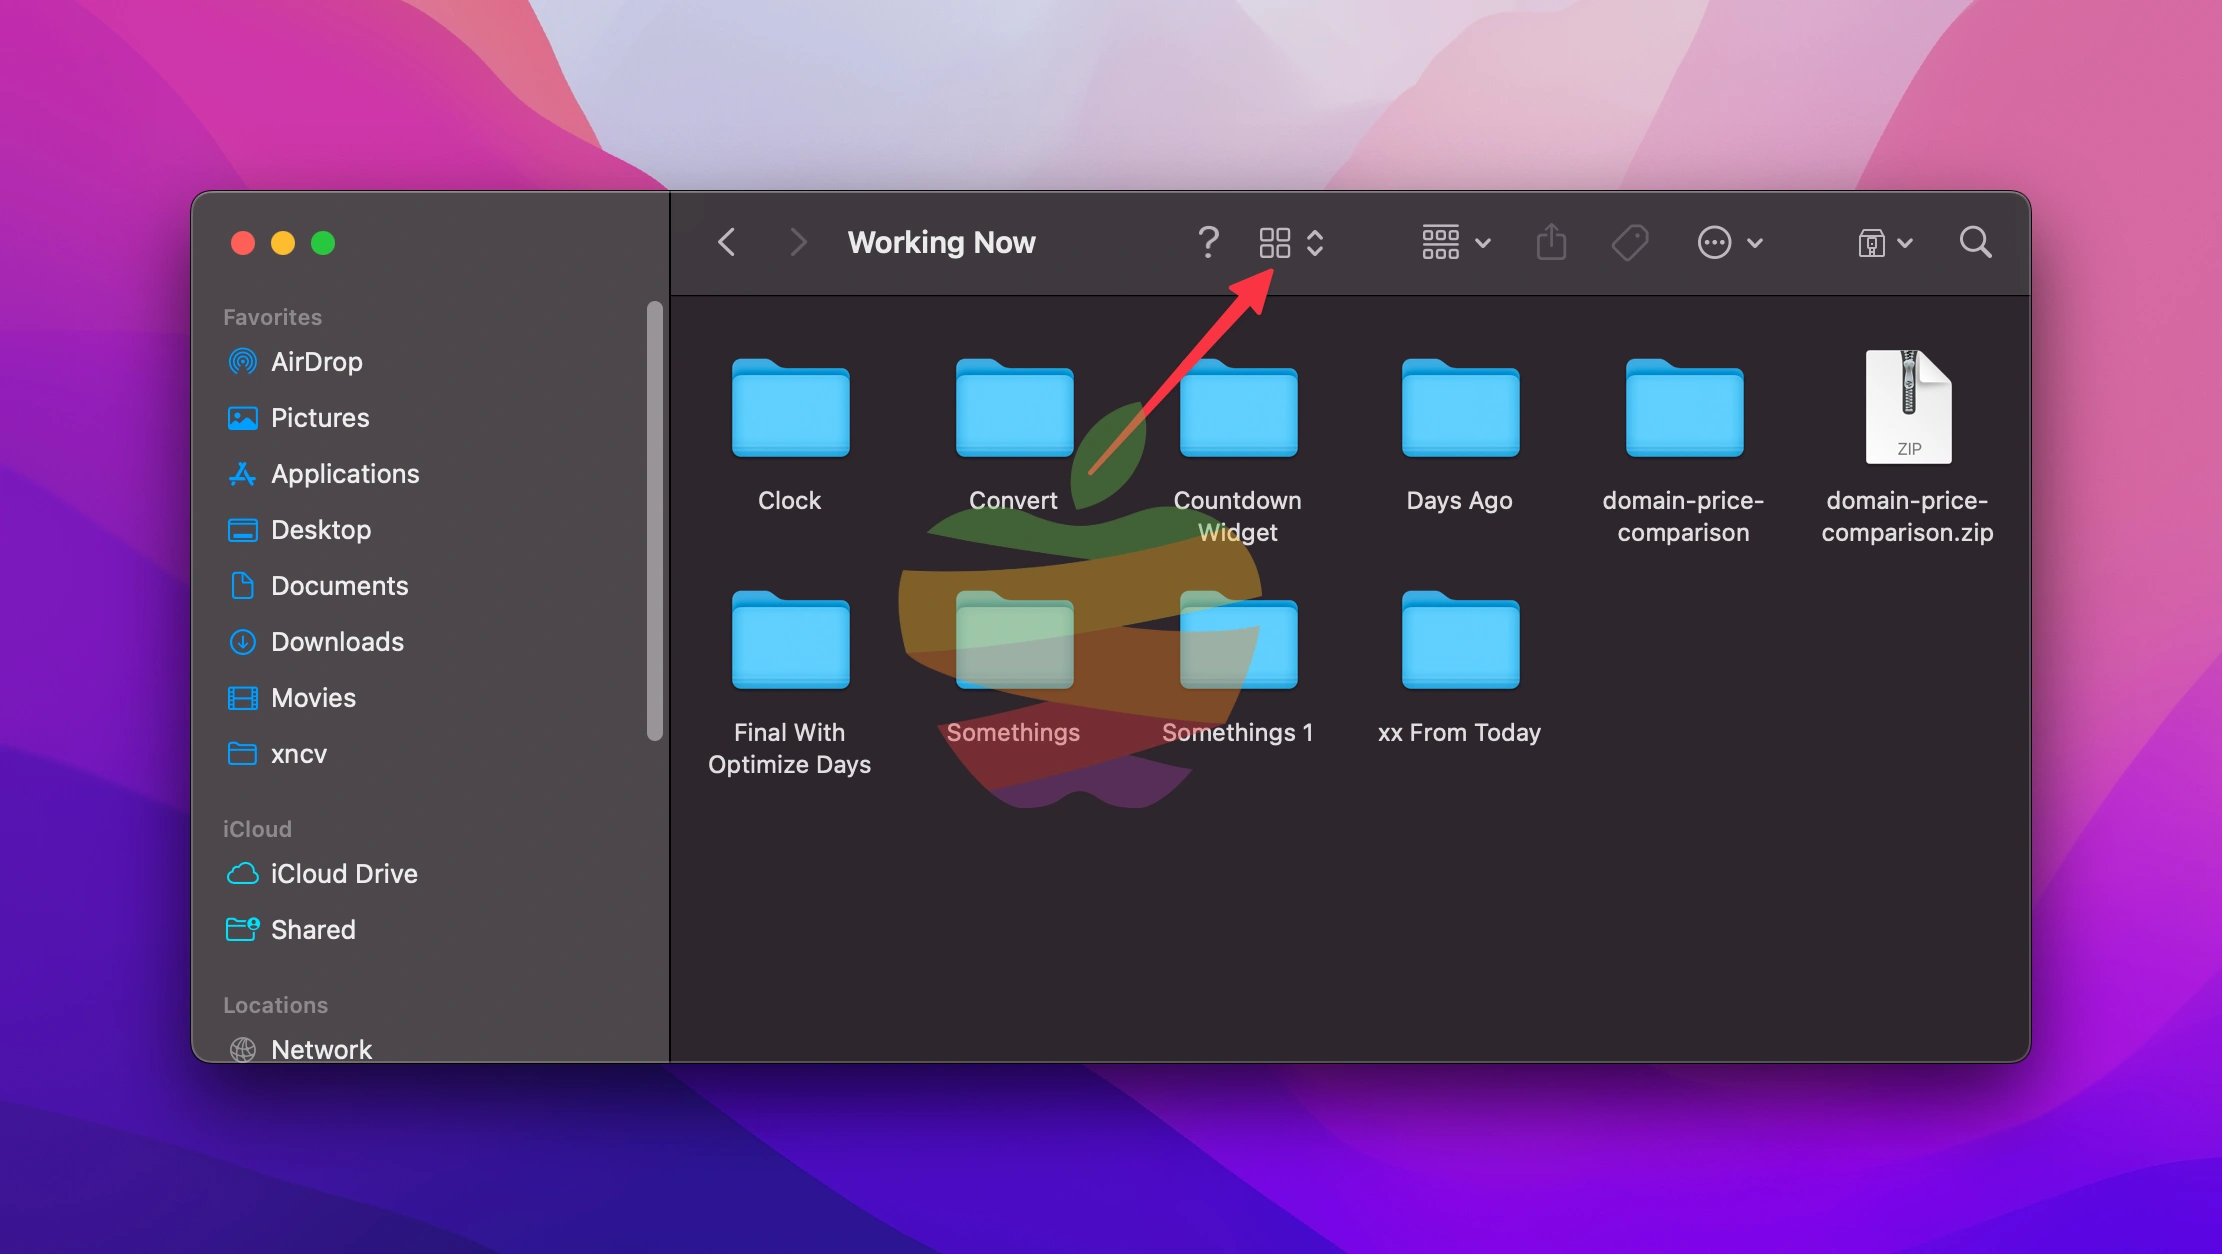
Task: Click the Edit Tags icon
Action: coord(1630,242)
